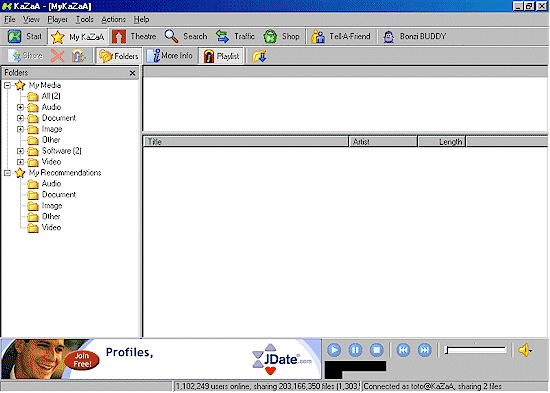Toggle the More Info pane button
The height and width of the screenshot is (393, 550).
click(x=169, y=56)
